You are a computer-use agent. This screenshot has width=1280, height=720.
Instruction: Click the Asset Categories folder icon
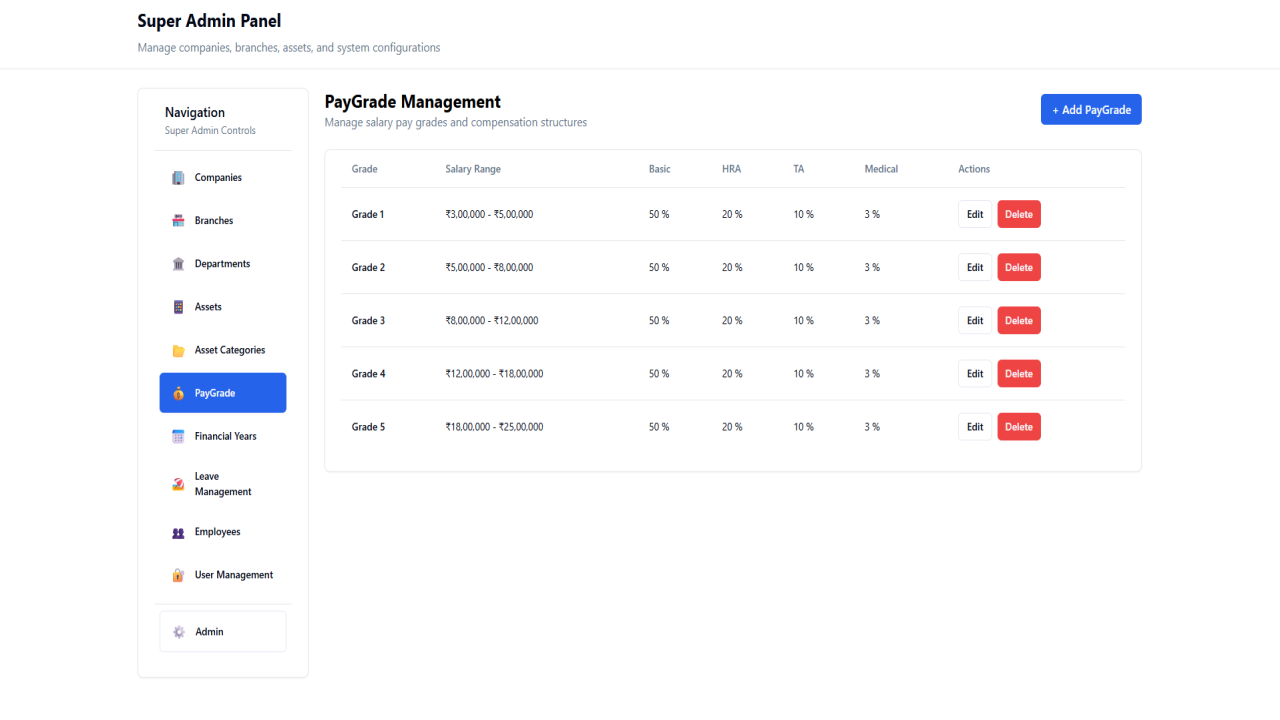[x=178, y=350]
